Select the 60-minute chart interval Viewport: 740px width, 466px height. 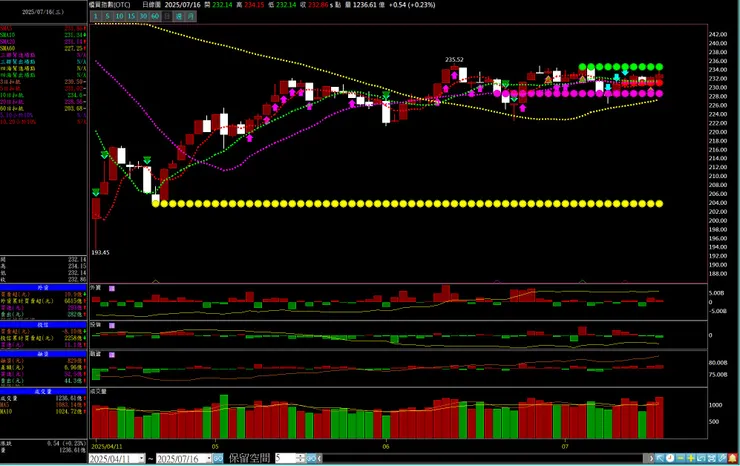(x=155, y=16)
